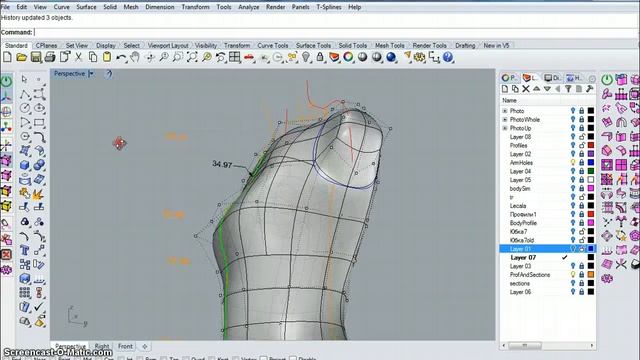Click the red car Set View icon

(249, 58)
